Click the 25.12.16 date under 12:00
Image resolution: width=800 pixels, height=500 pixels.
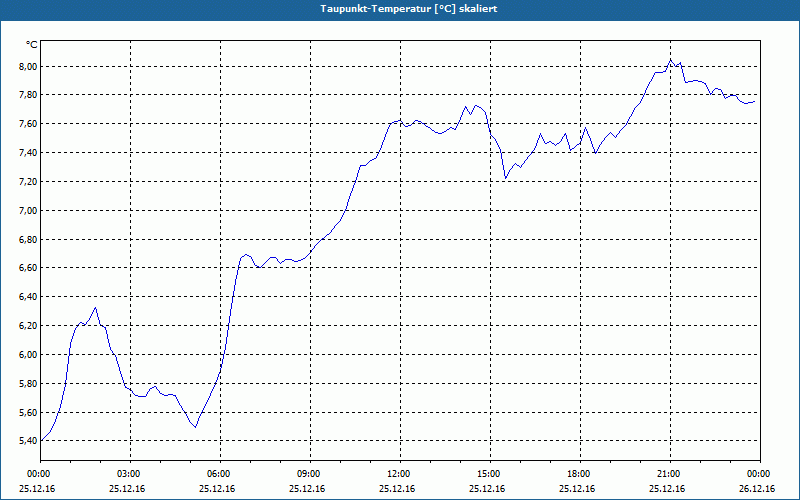pyautogui.click(x=397, y=489)
